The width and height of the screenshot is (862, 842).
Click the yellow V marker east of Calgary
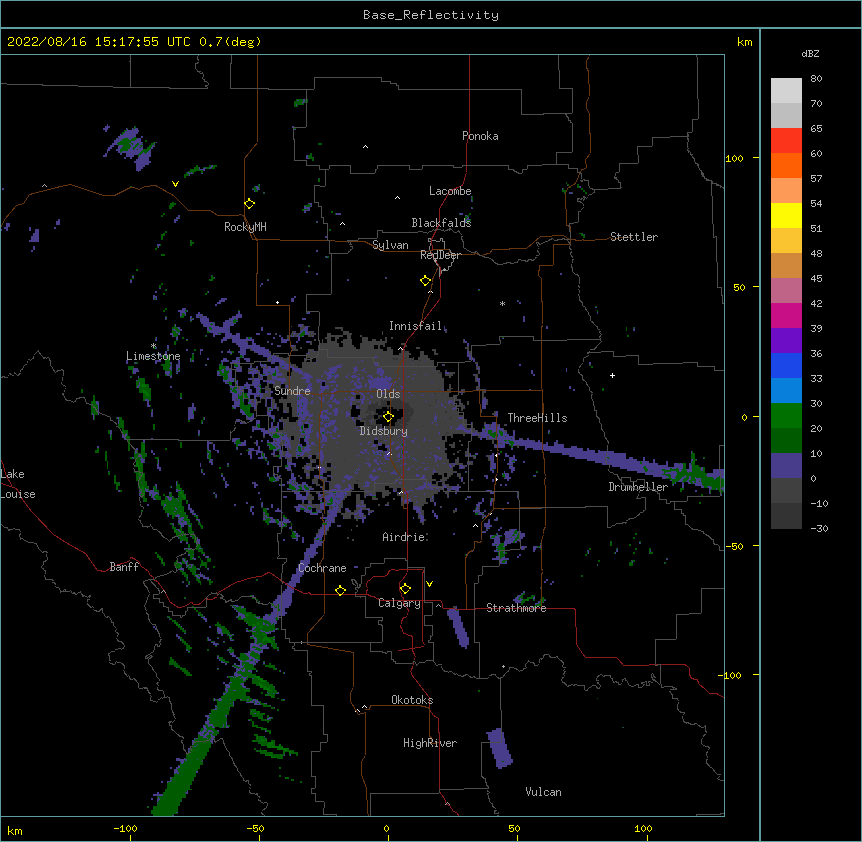[429, 584]
